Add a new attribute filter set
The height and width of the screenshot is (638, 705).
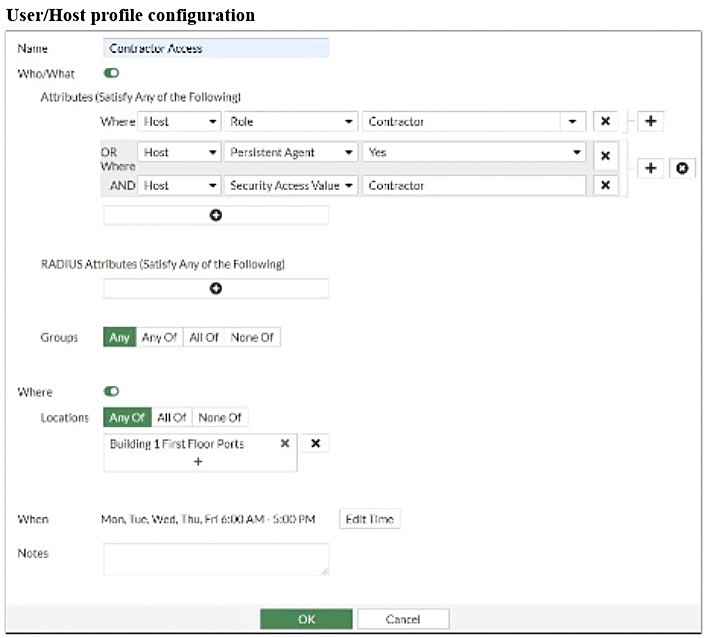(215, 215)
